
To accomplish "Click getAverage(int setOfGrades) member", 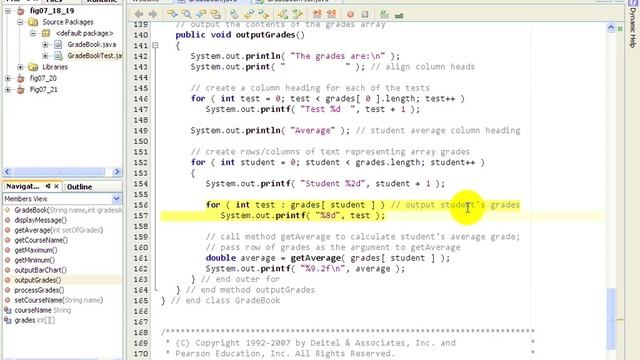I will pyautogui.click(x=58, y=230).
